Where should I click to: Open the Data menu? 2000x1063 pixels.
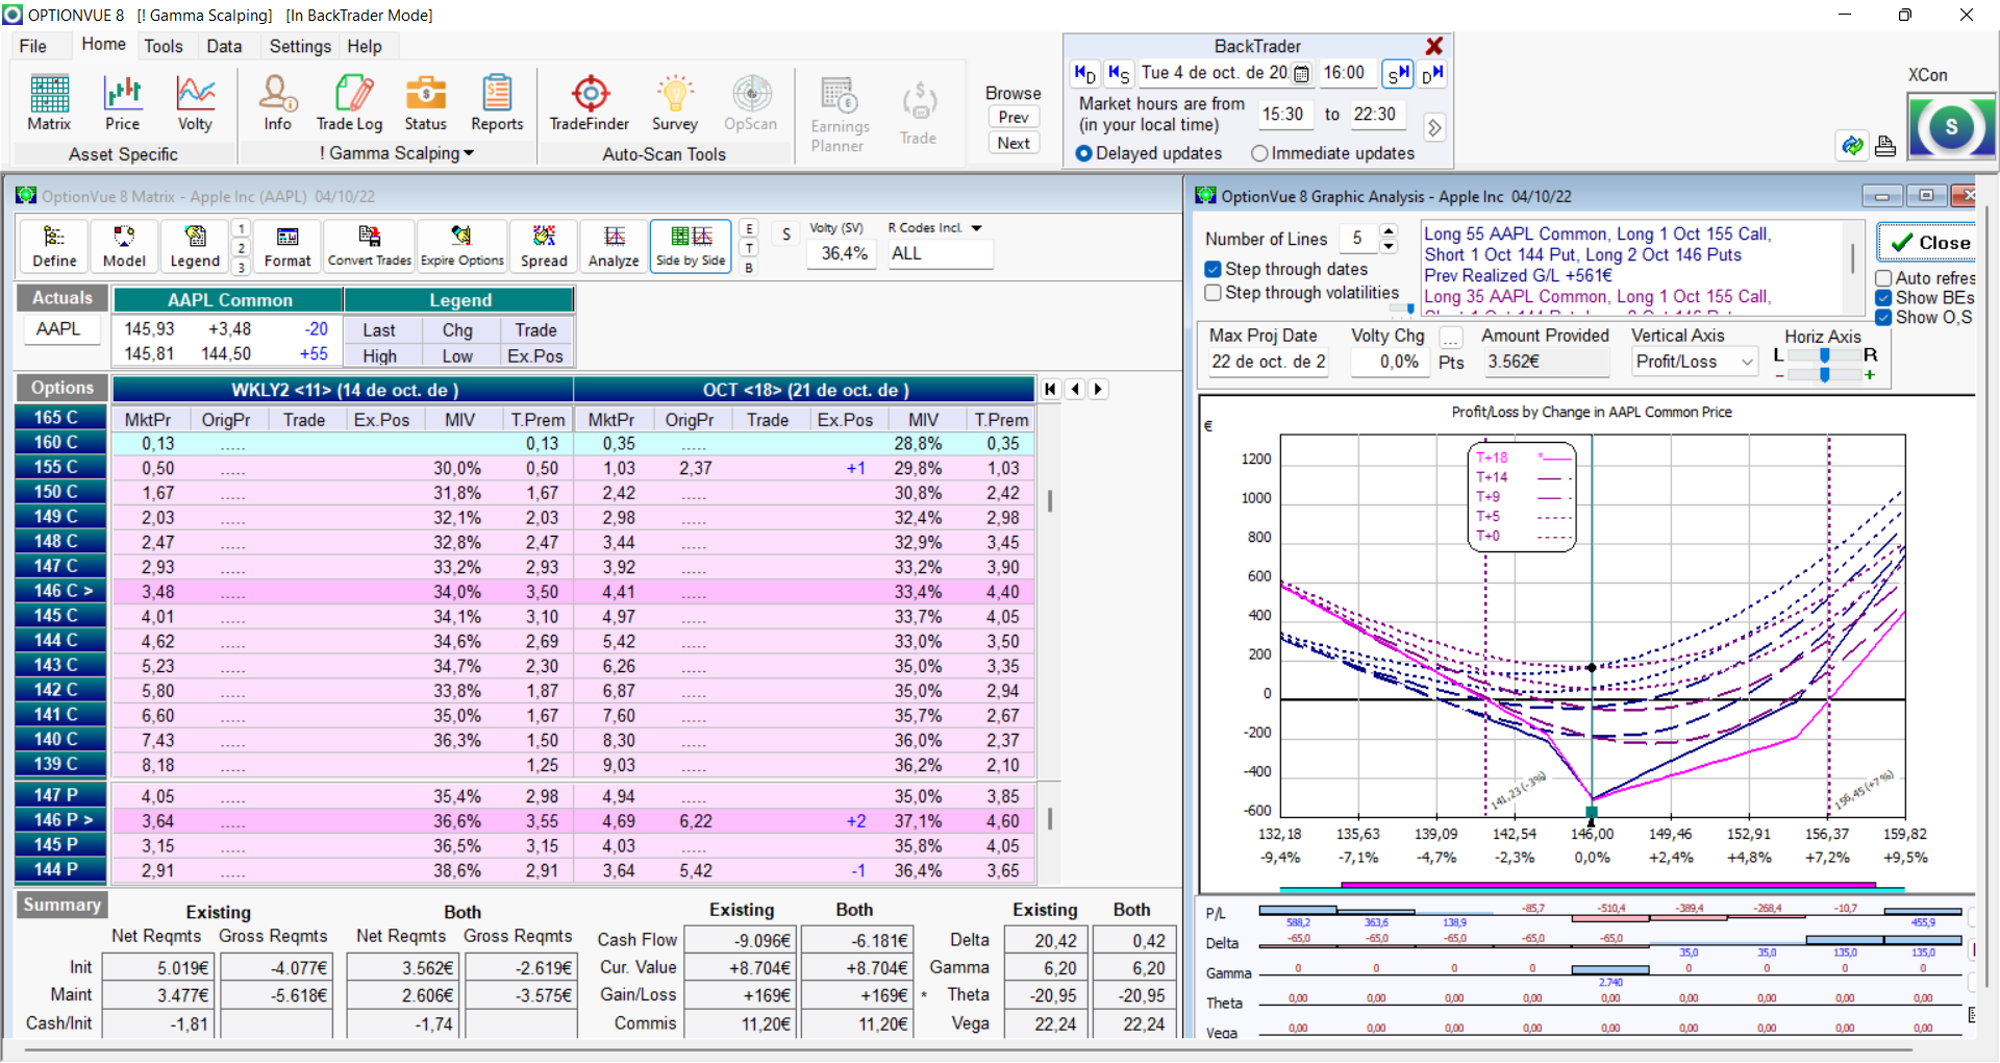point(224,46)
